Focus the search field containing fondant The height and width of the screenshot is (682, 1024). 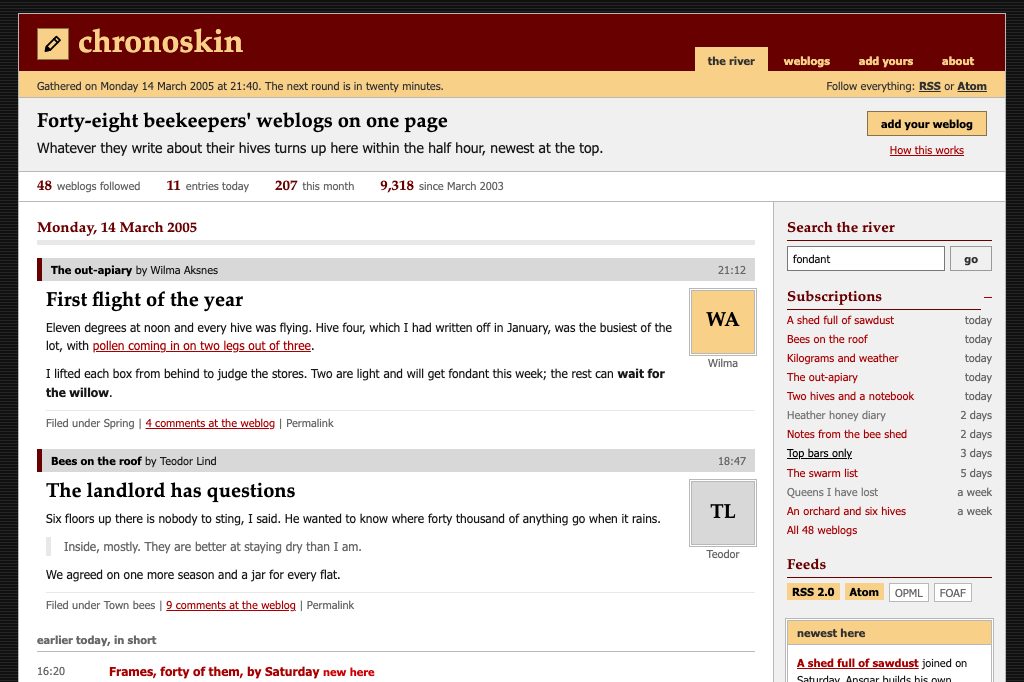click(865, 259)
